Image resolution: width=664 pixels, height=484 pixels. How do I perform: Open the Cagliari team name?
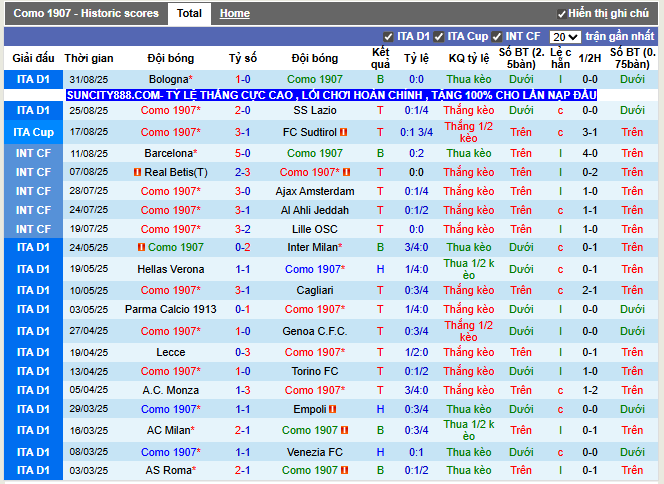pyautogui.click(x=315, y=290)
